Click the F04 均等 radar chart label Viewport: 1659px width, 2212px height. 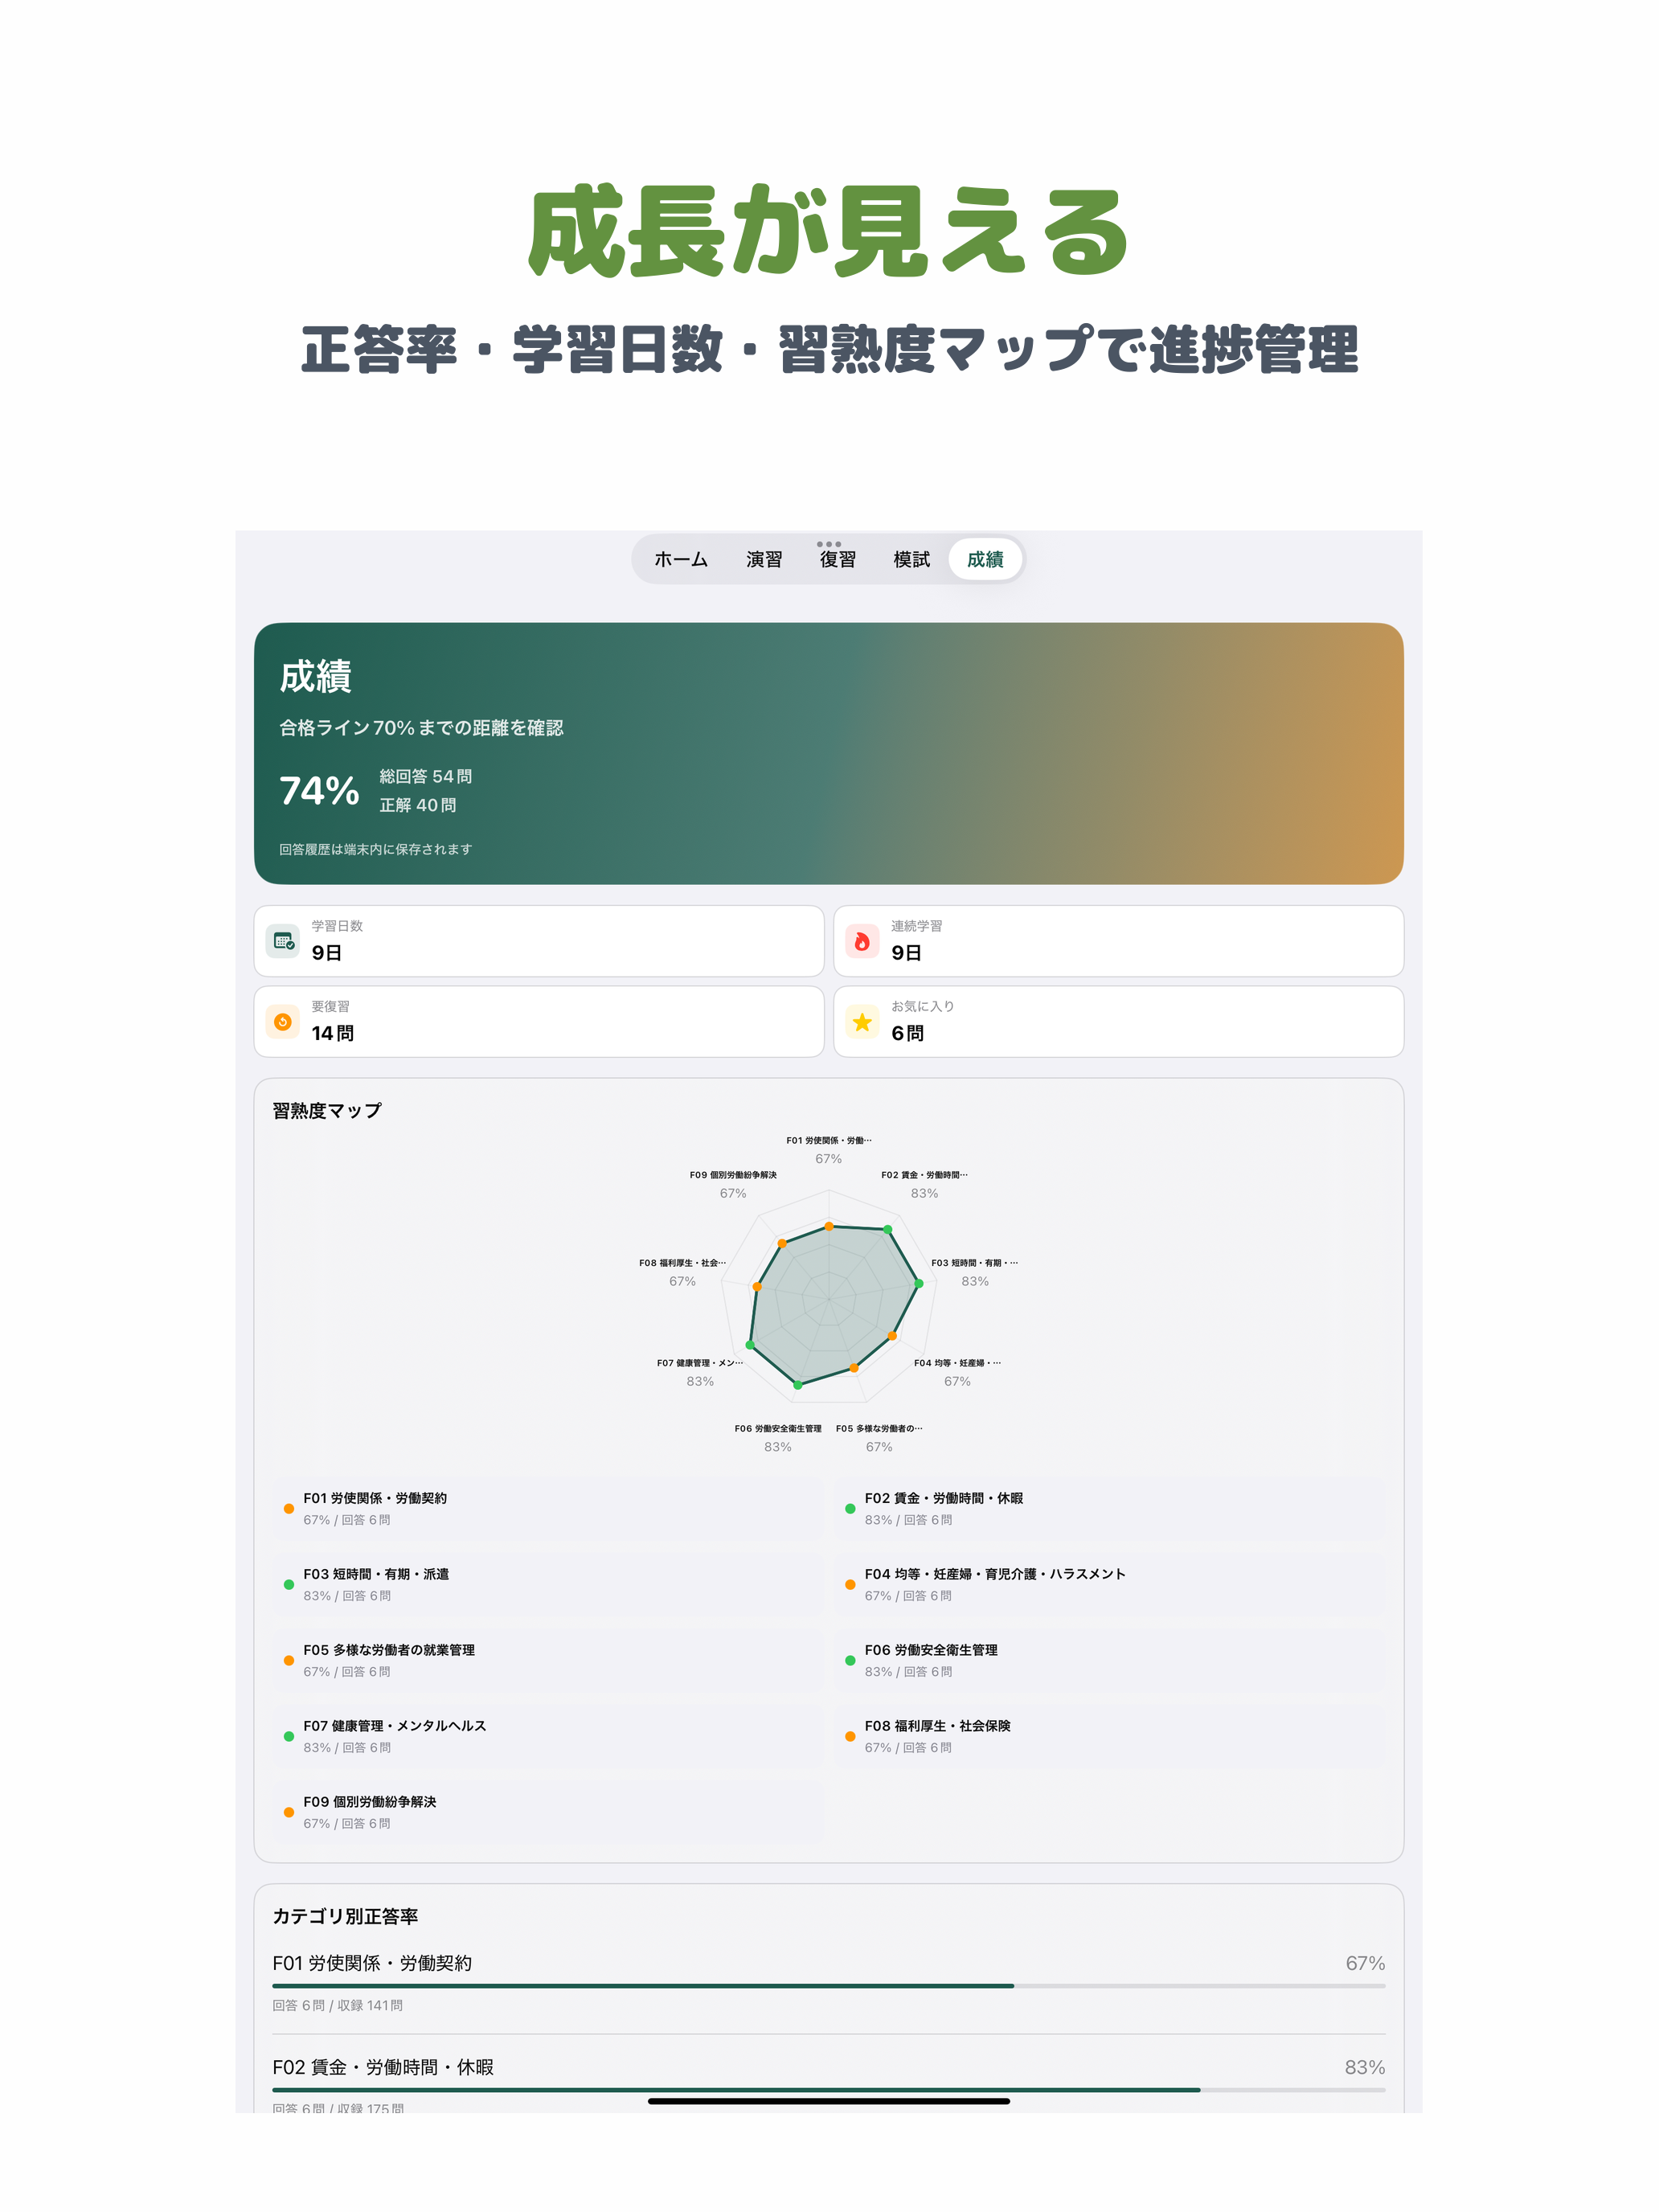pyautogui.click(x=957, y=1363)
